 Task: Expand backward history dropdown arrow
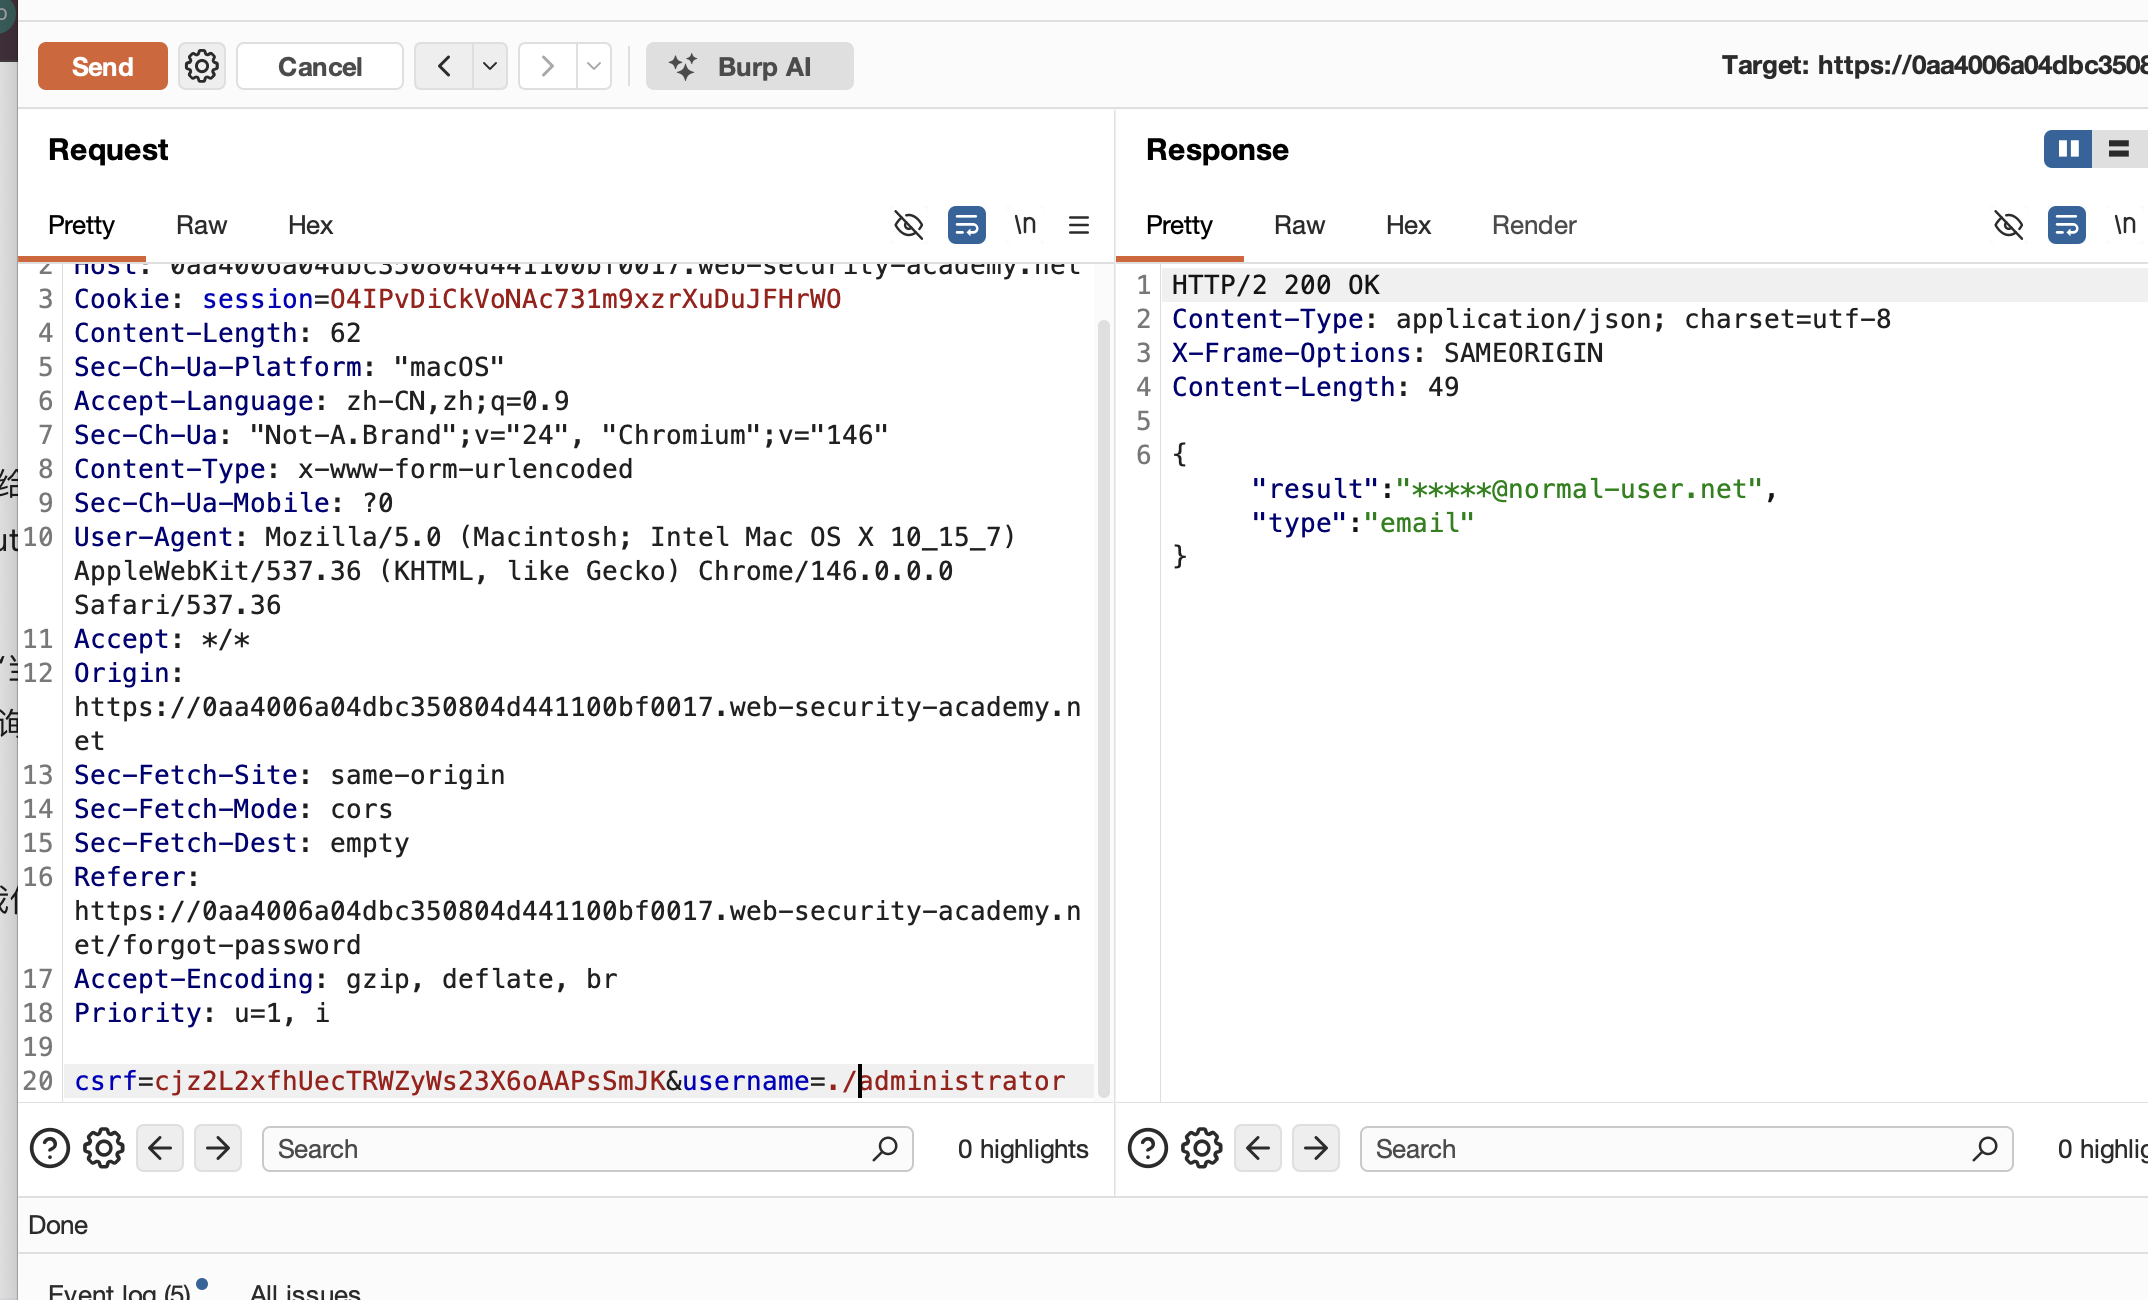click(490, 67)
